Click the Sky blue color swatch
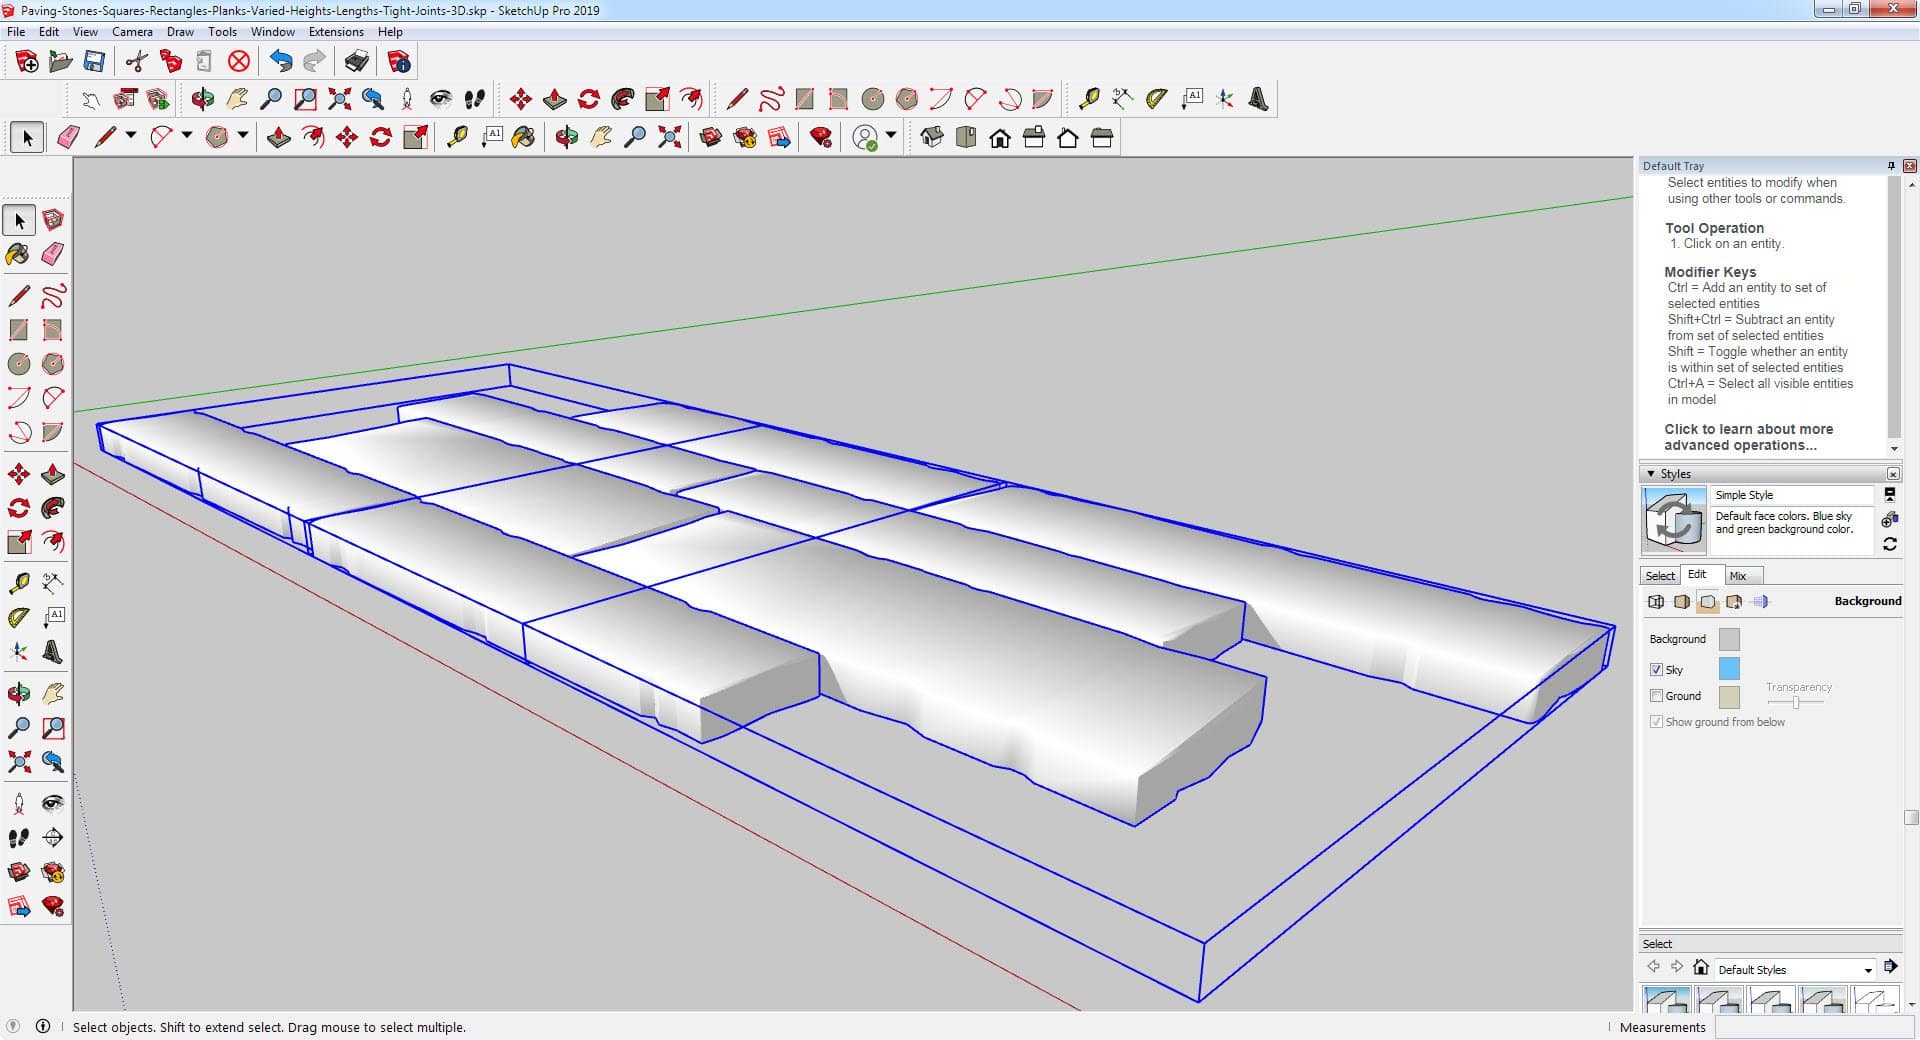Viewport: 1920px width, 1040px height. [1728, 669]
